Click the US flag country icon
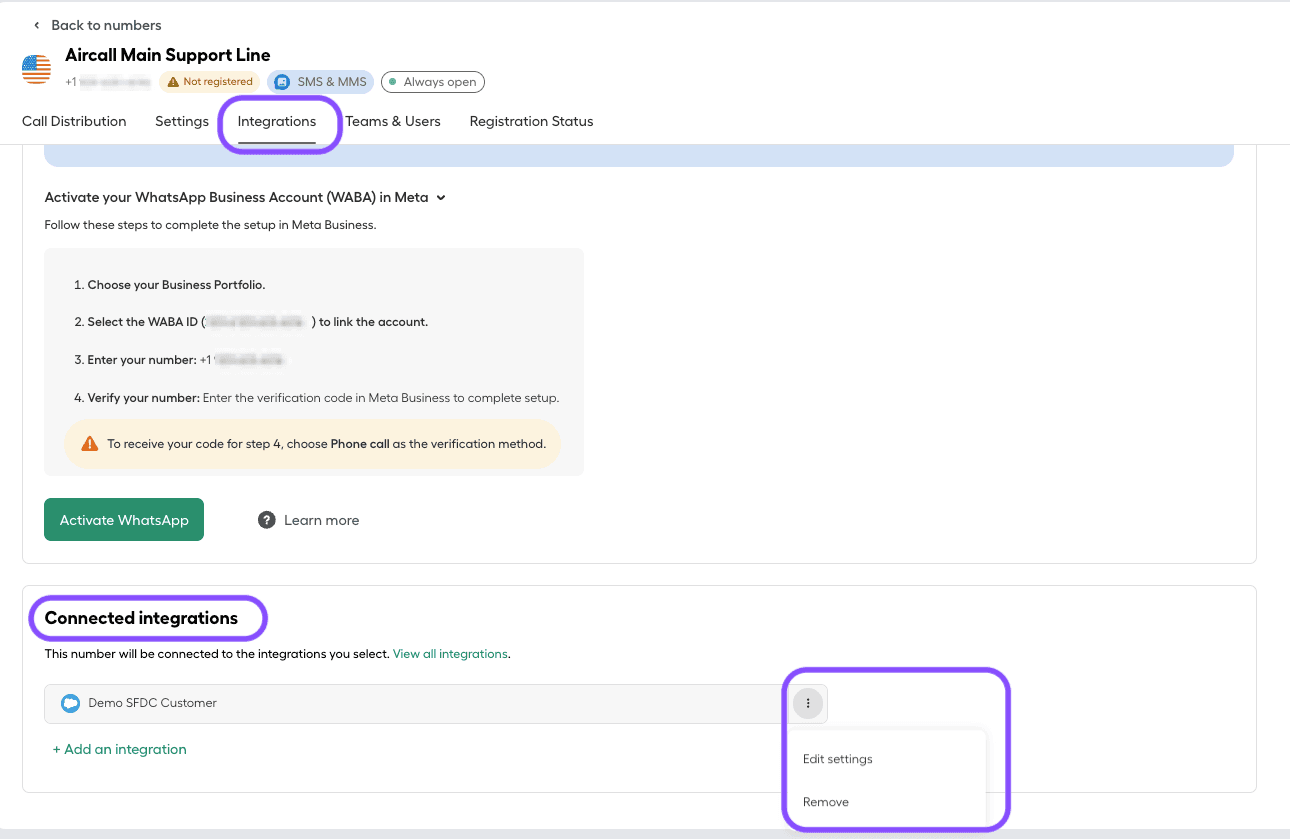Image resolution: width=1290 pixels, height=839 pixels. tap(35, 68)
